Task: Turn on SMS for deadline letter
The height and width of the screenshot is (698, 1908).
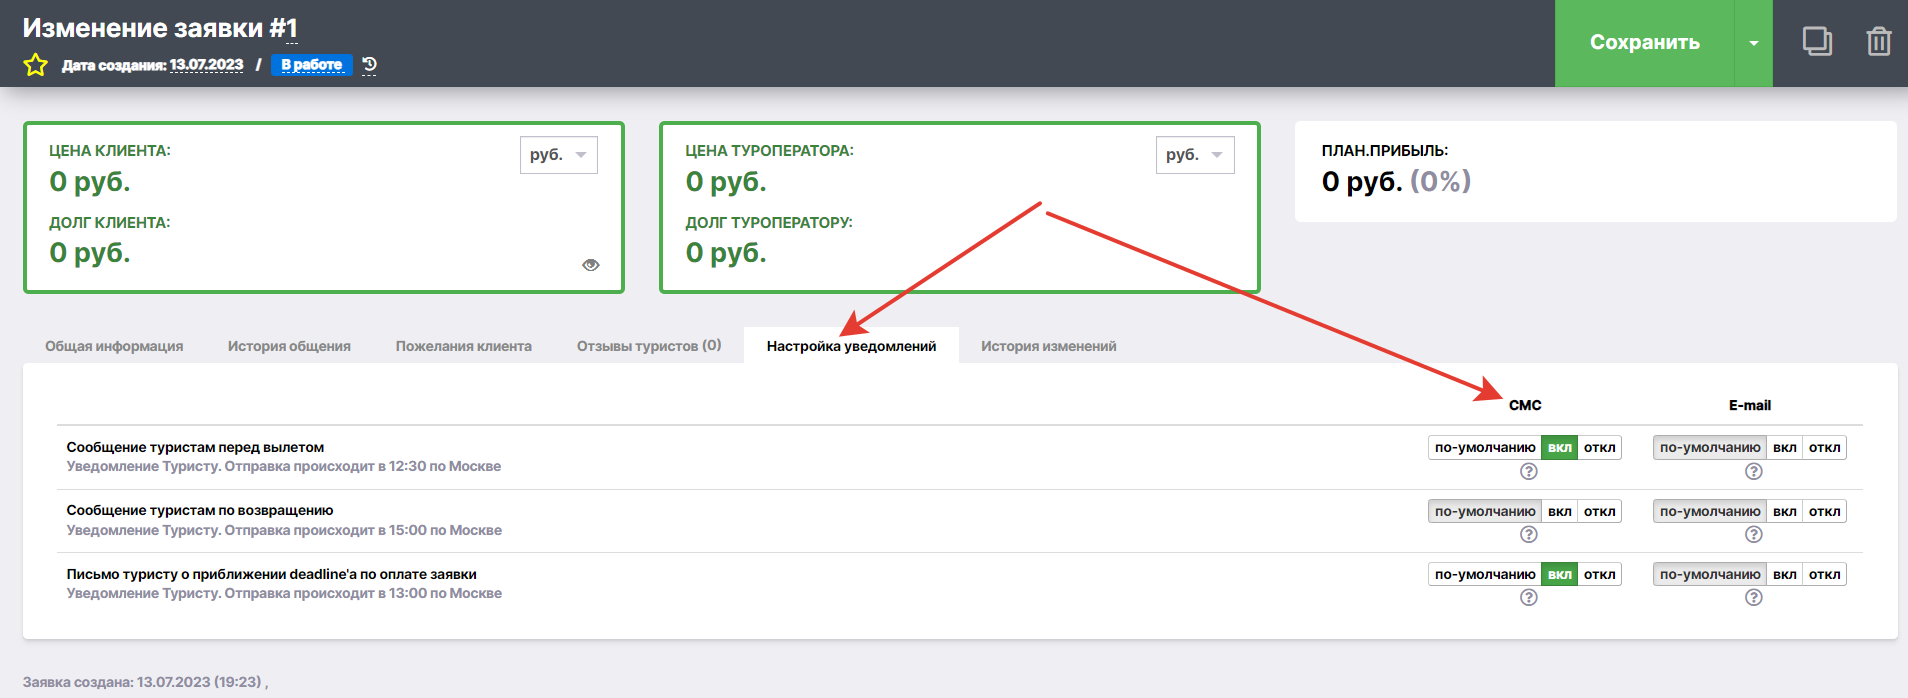Action: [1560, 574]
